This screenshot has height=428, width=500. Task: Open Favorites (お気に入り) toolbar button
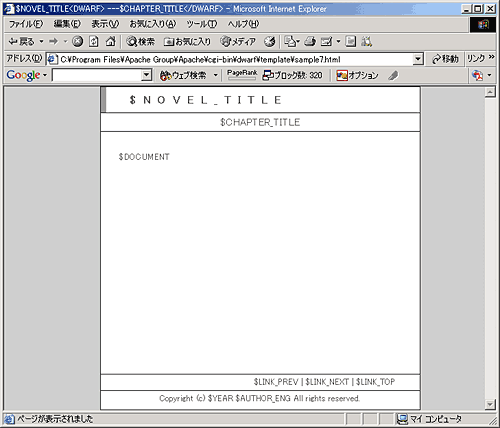(187, 41)
